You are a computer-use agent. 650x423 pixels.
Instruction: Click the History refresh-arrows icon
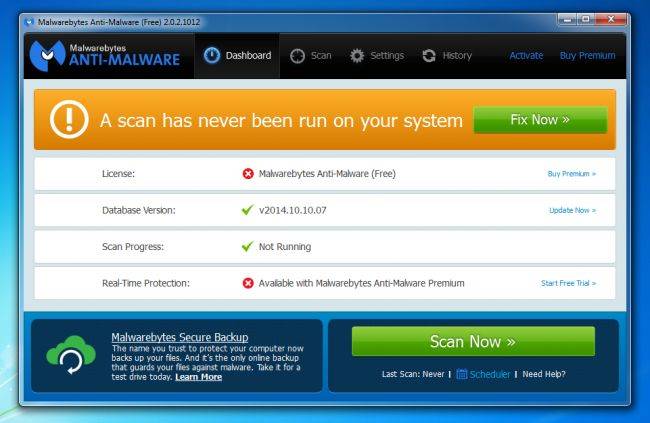(x=429, y=56)
